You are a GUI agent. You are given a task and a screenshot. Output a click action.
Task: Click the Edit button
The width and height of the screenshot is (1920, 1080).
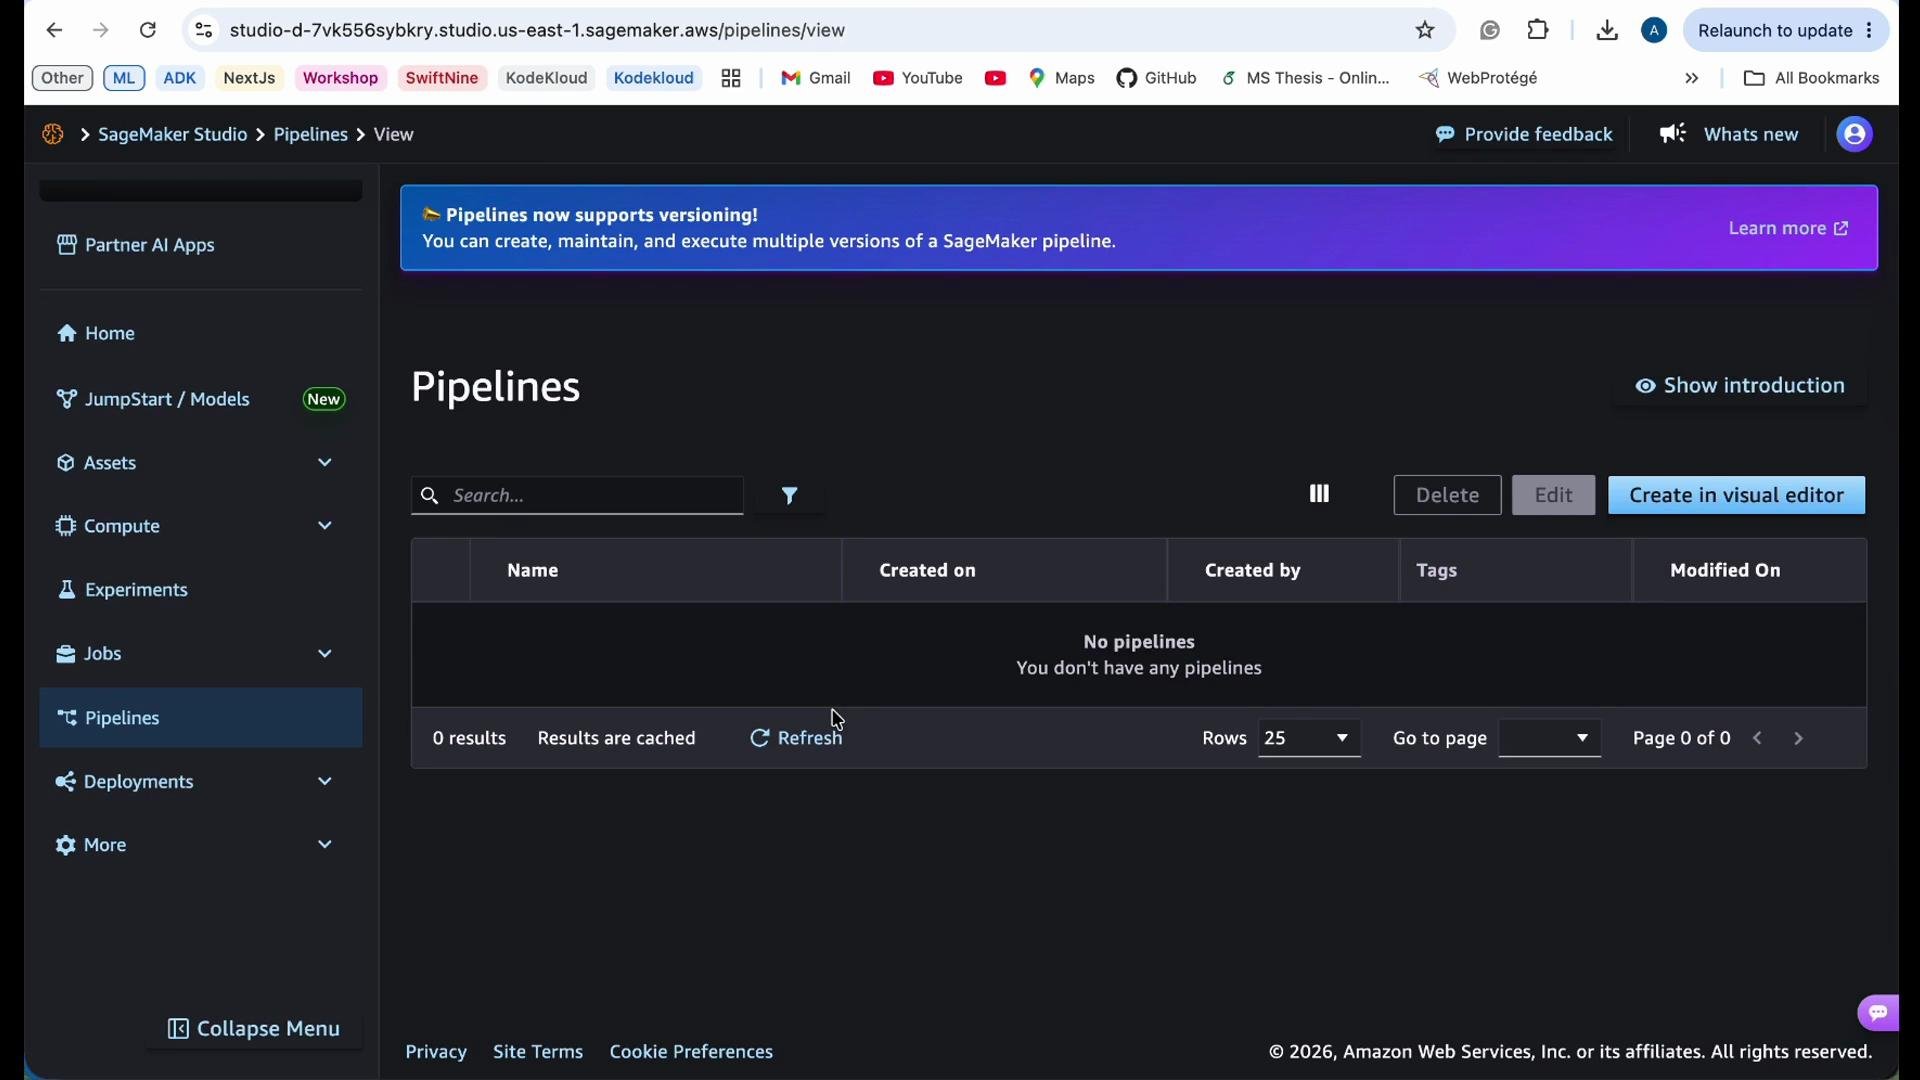1554,495
